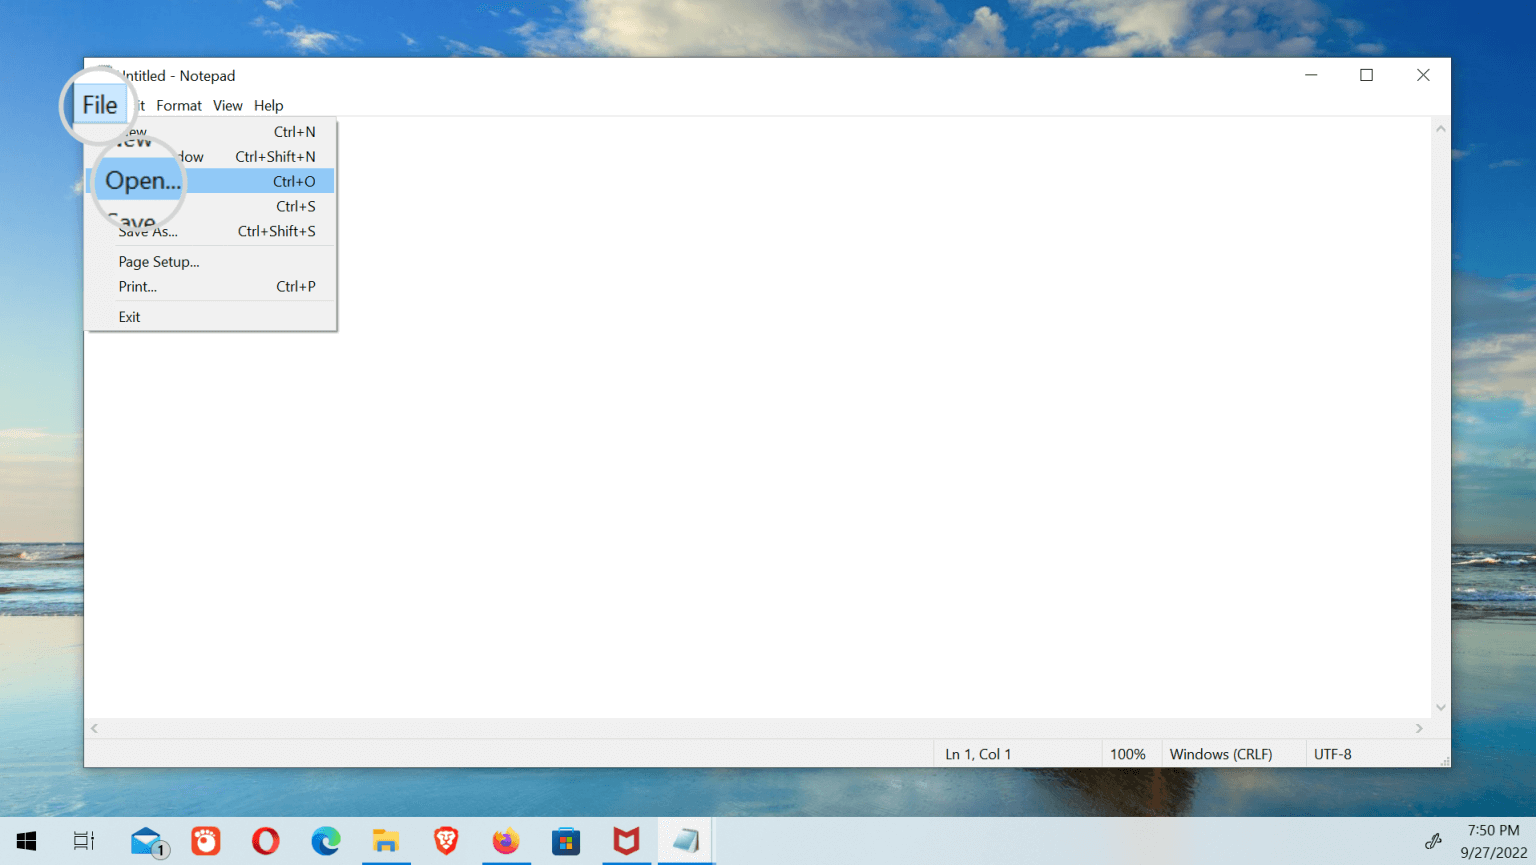The image size is (1536, 865).
Task: Launch Brave browser from the taskbar
Action: [446, 841]
